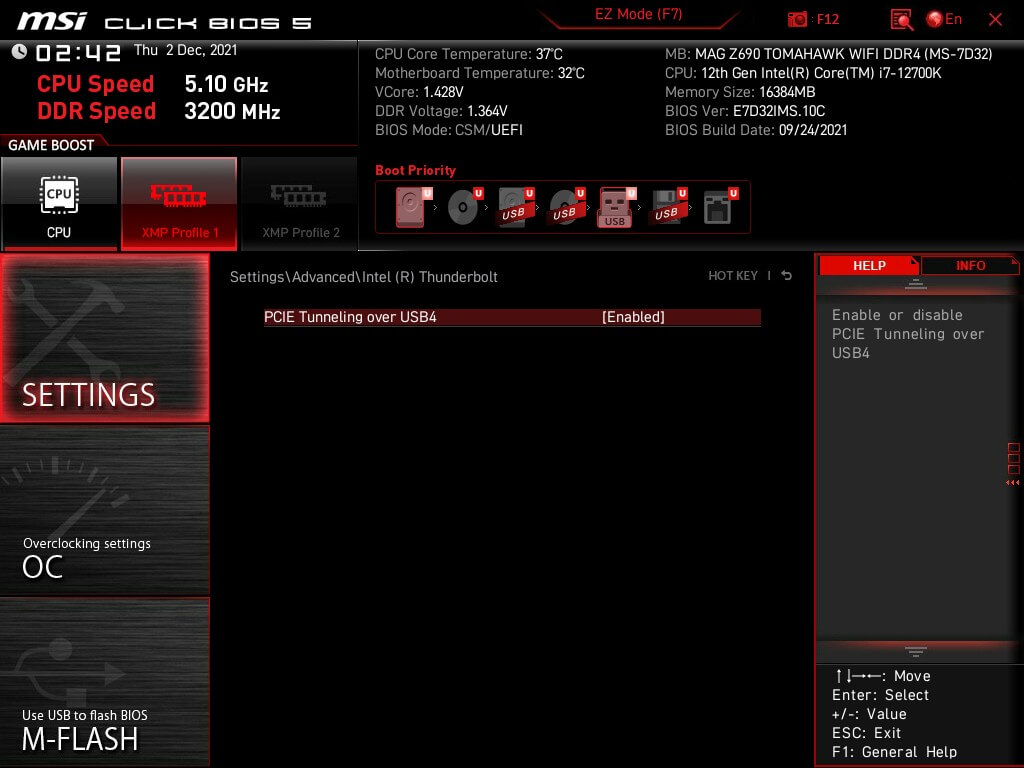Viewport: 1024px width, 768px height.
Task: Click the hard disk boot priority icon
Action: (x=410, y=208)
